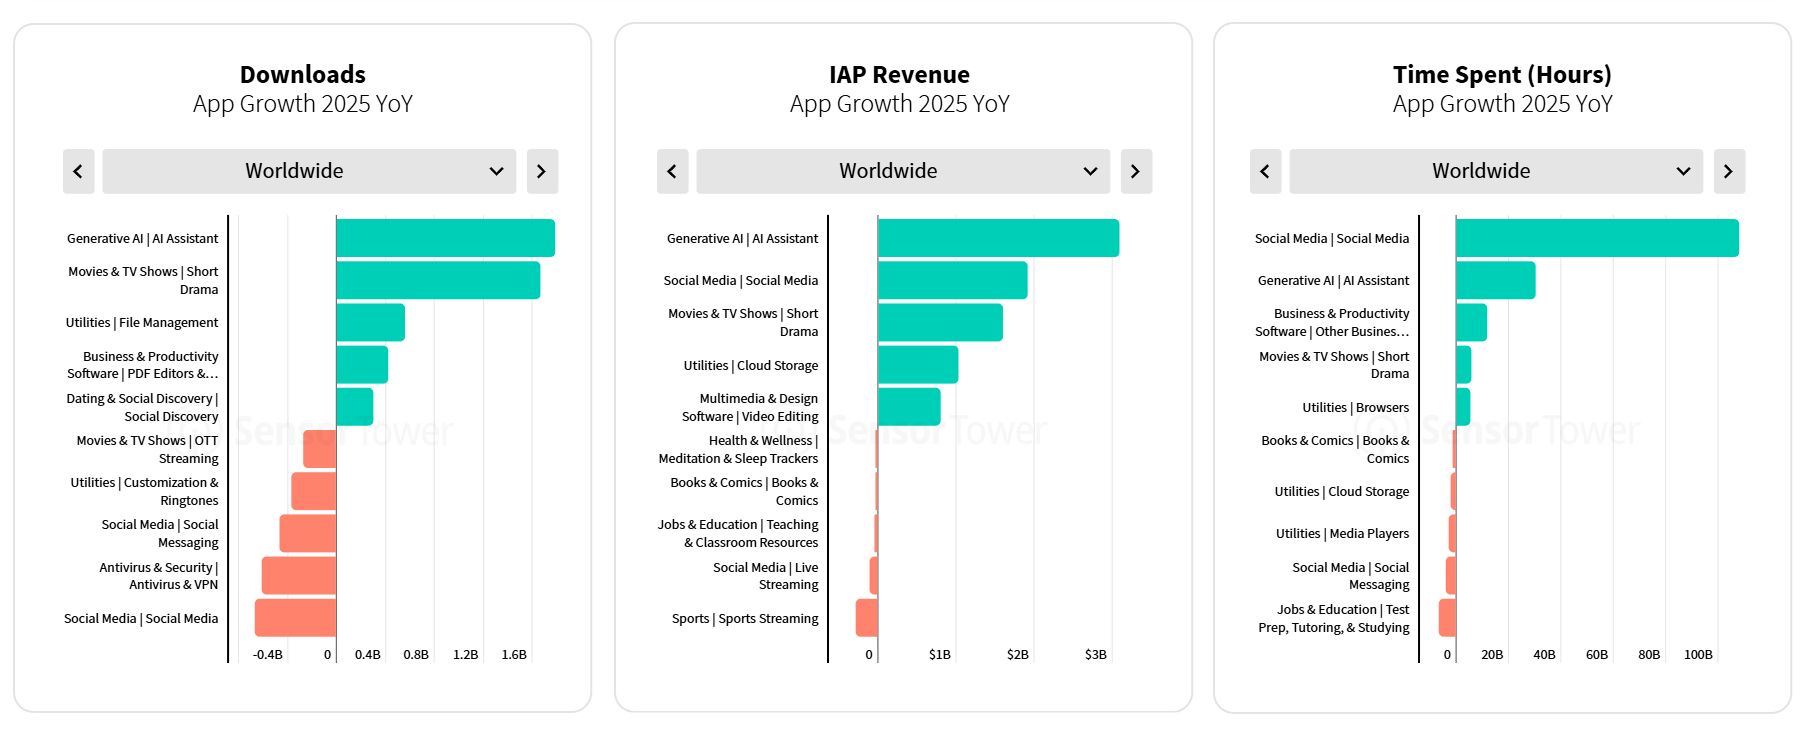The height and width of the screenshot is (733, 1806).
Task: Click Utilities File Management bar in Downloads
Action: click(370, 322)
